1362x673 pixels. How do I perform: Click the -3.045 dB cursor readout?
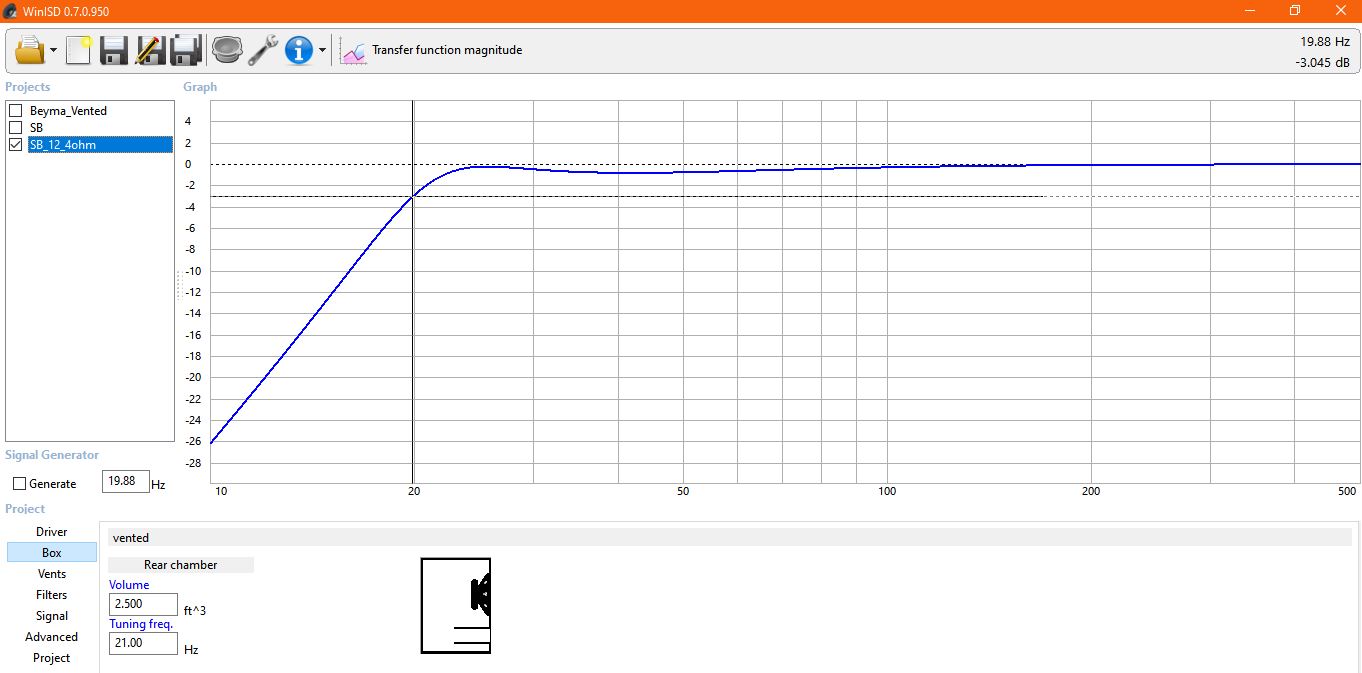1322,62
